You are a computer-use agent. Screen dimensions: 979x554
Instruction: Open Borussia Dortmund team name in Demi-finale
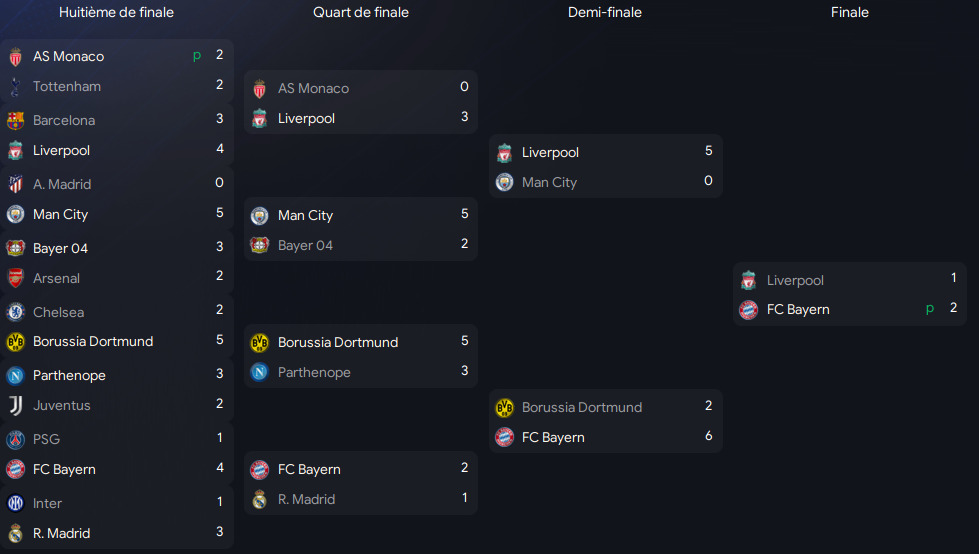582,408
